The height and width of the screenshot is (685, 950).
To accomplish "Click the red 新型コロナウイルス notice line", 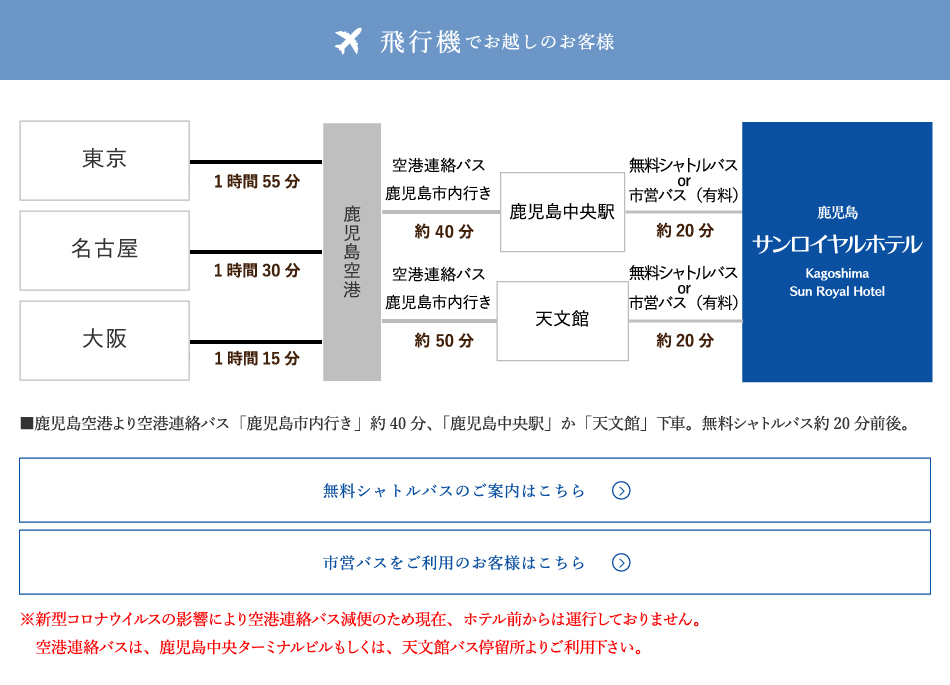I will (x=362, y=619).
